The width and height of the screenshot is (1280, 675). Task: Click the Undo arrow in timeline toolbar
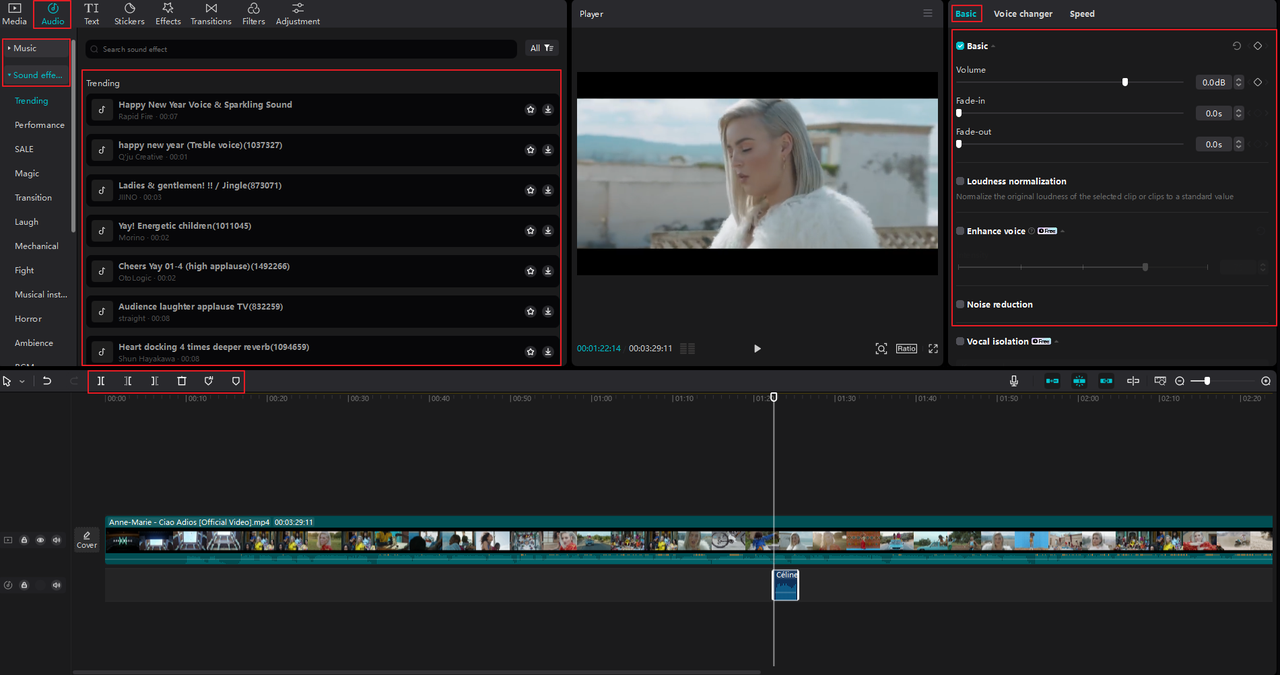click(47, 381)
